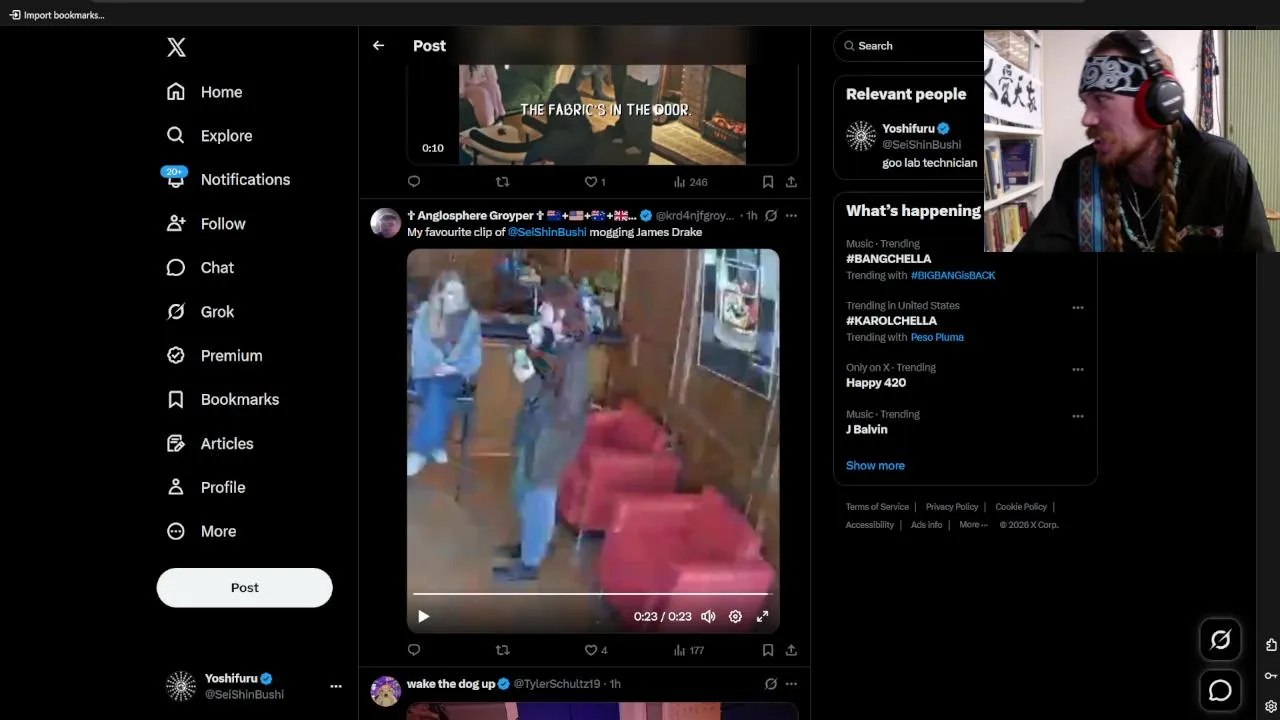This screenshot has height=720, width=1280.
Task: Bookmark the Anglosphere Groyper post
Action: coord(768,650)
